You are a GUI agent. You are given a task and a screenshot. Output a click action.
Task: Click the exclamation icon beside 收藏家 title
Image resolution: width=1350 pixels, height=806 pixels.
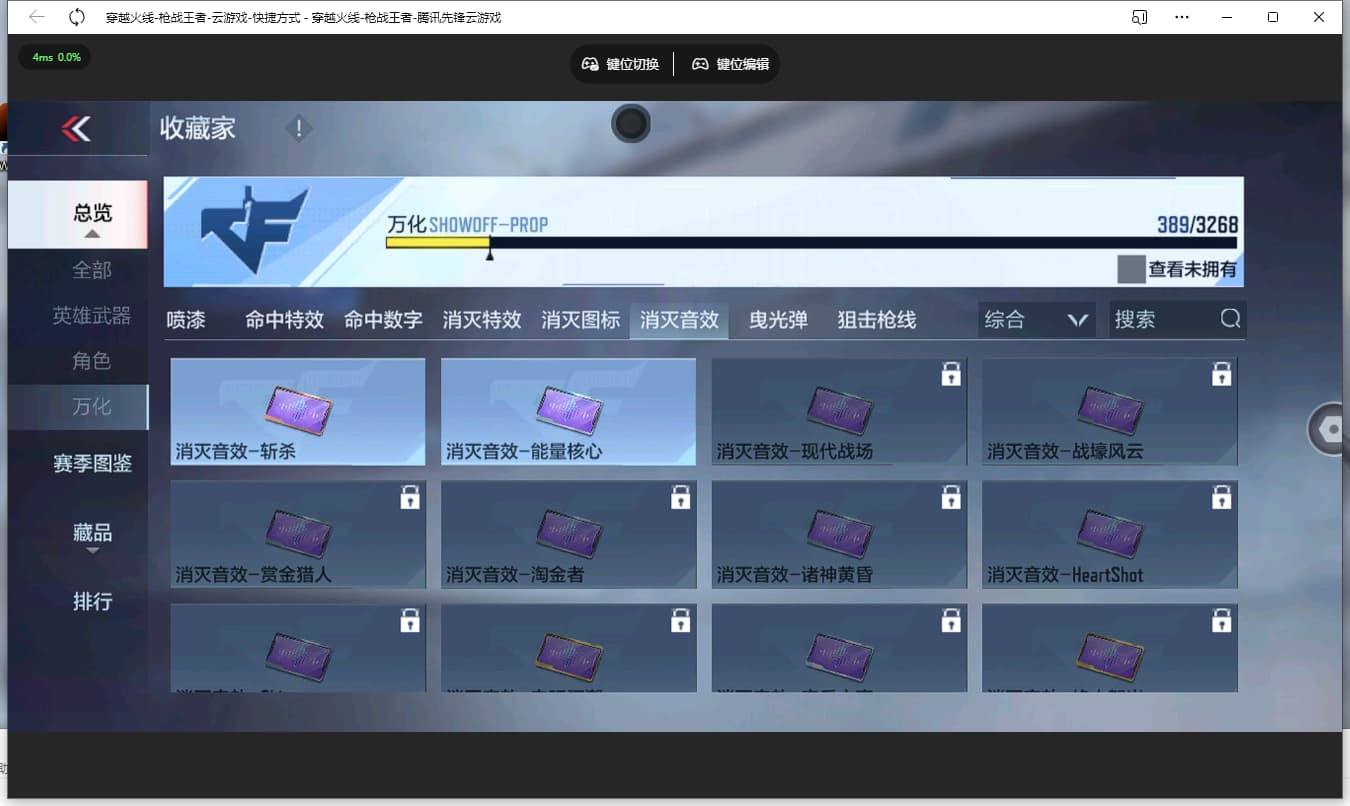click(298, 129)
